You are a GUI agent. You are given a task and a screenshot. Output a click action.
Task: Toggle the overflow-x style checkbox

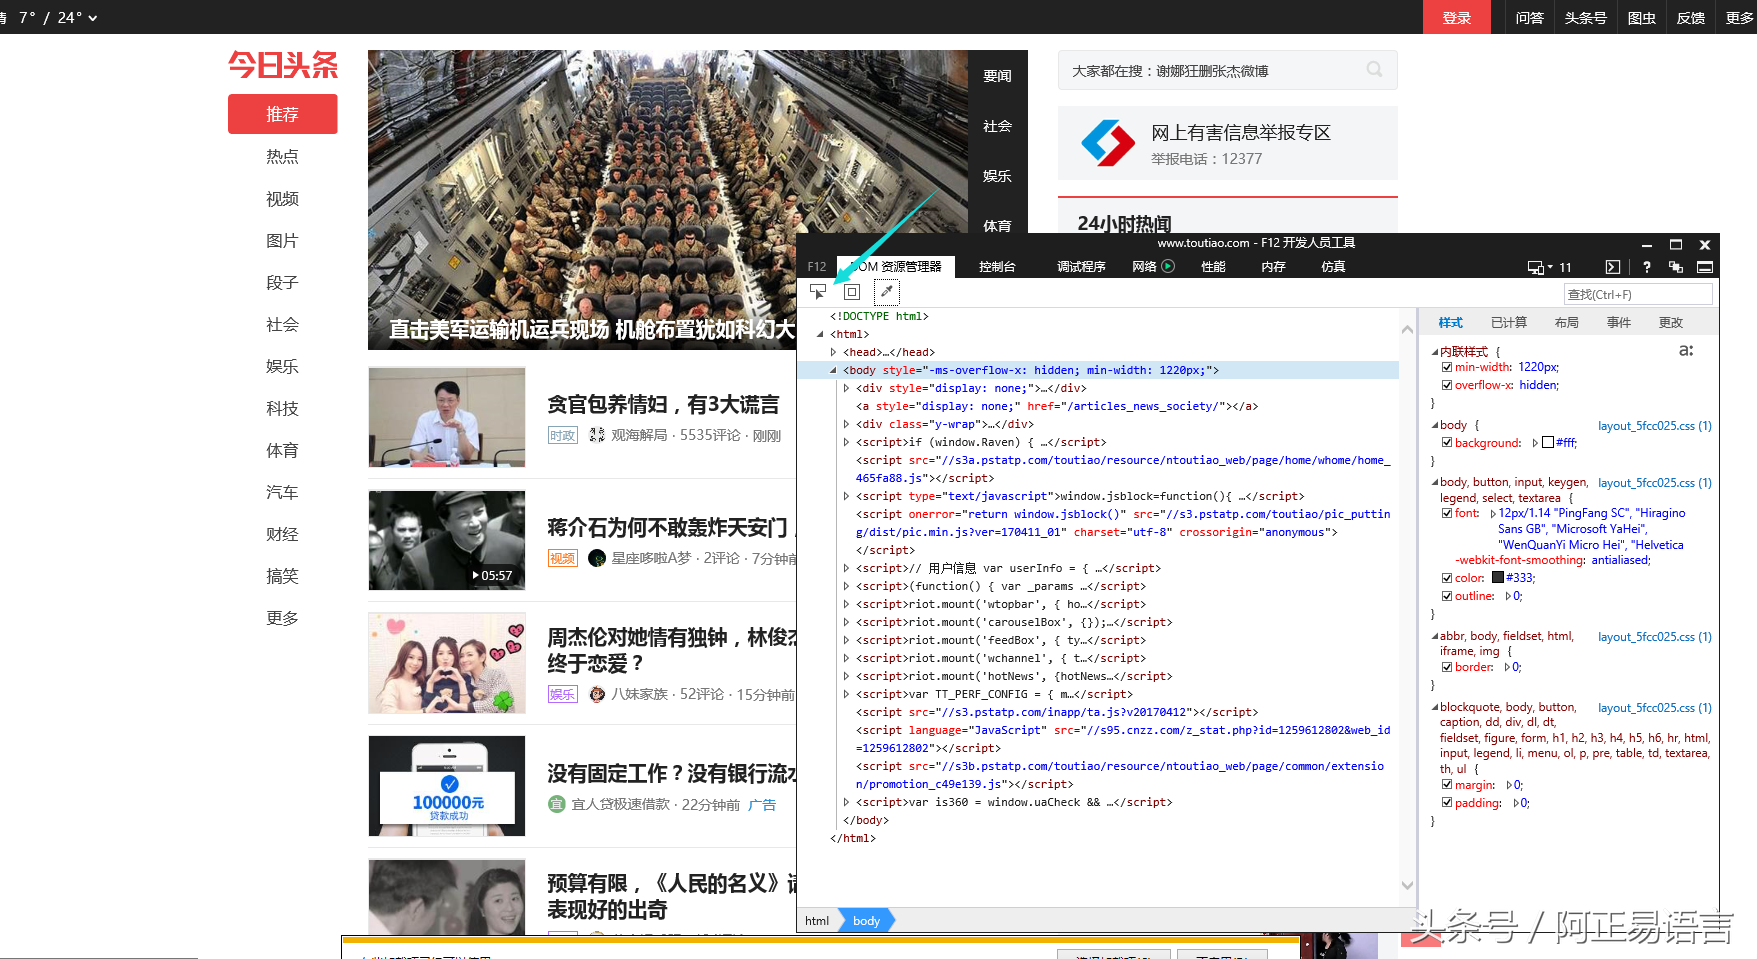point(1447,385)
